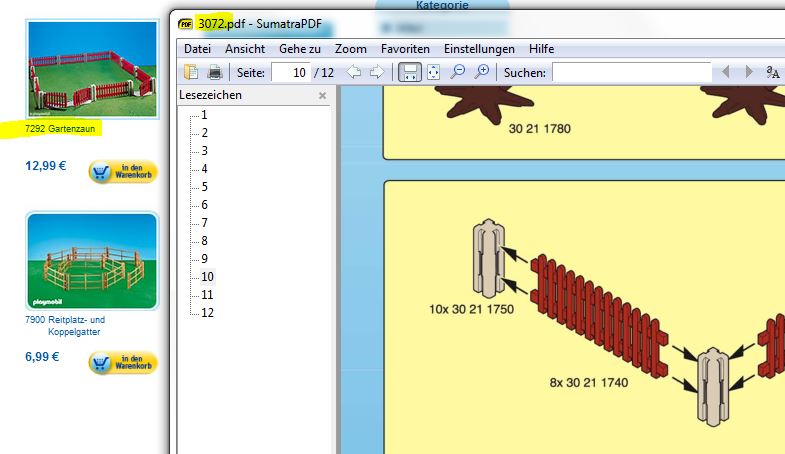Screen dimensions: 785x454
Task: Select bookmark 5 in Lesezeichen tree
Action: (204, 187)
